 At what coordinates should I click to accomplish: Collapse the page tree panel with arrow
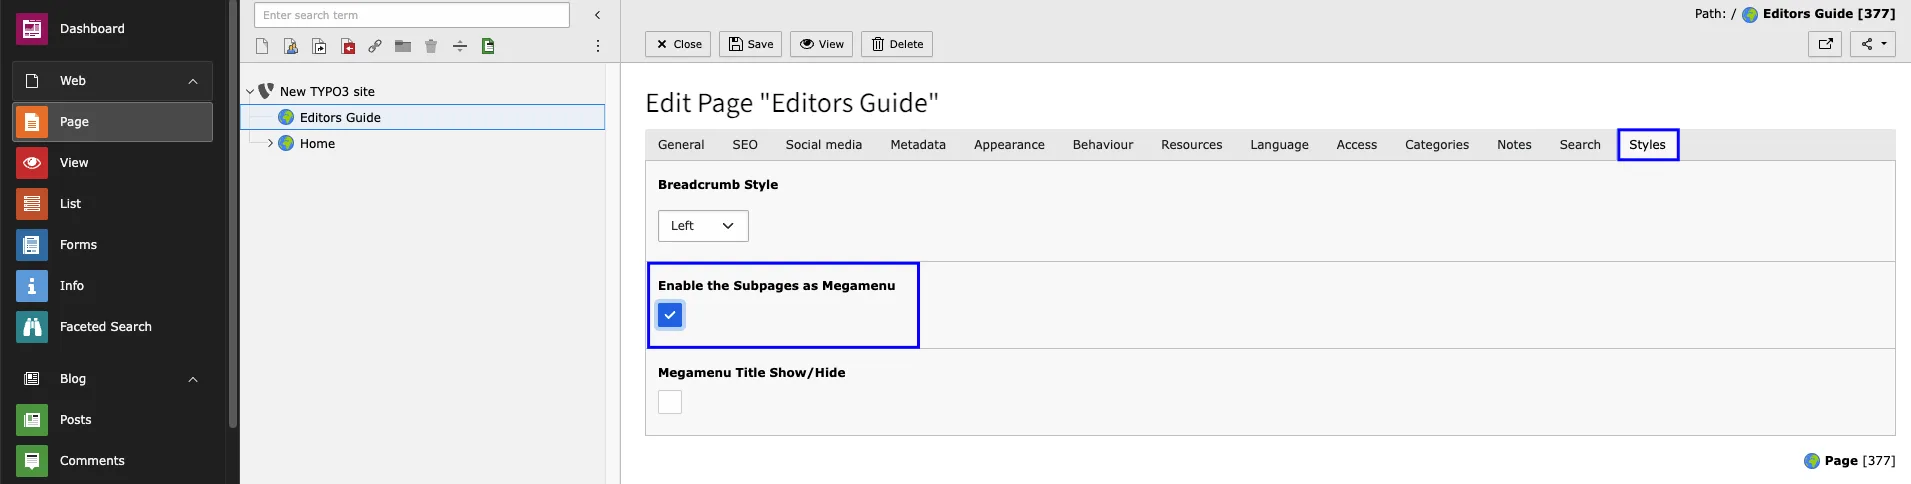[x=598, y=15]
